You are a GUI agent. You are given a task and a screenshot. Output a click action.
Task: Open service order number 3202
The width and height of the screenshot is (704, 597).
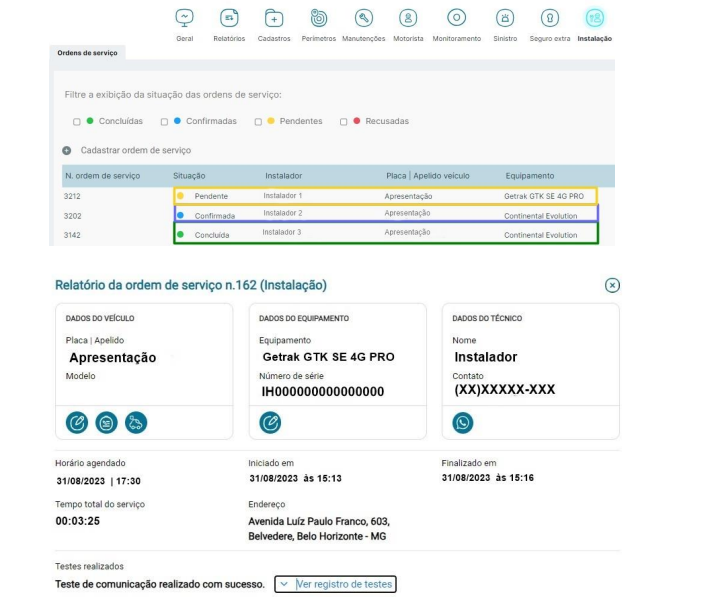(x=72, y=216)
